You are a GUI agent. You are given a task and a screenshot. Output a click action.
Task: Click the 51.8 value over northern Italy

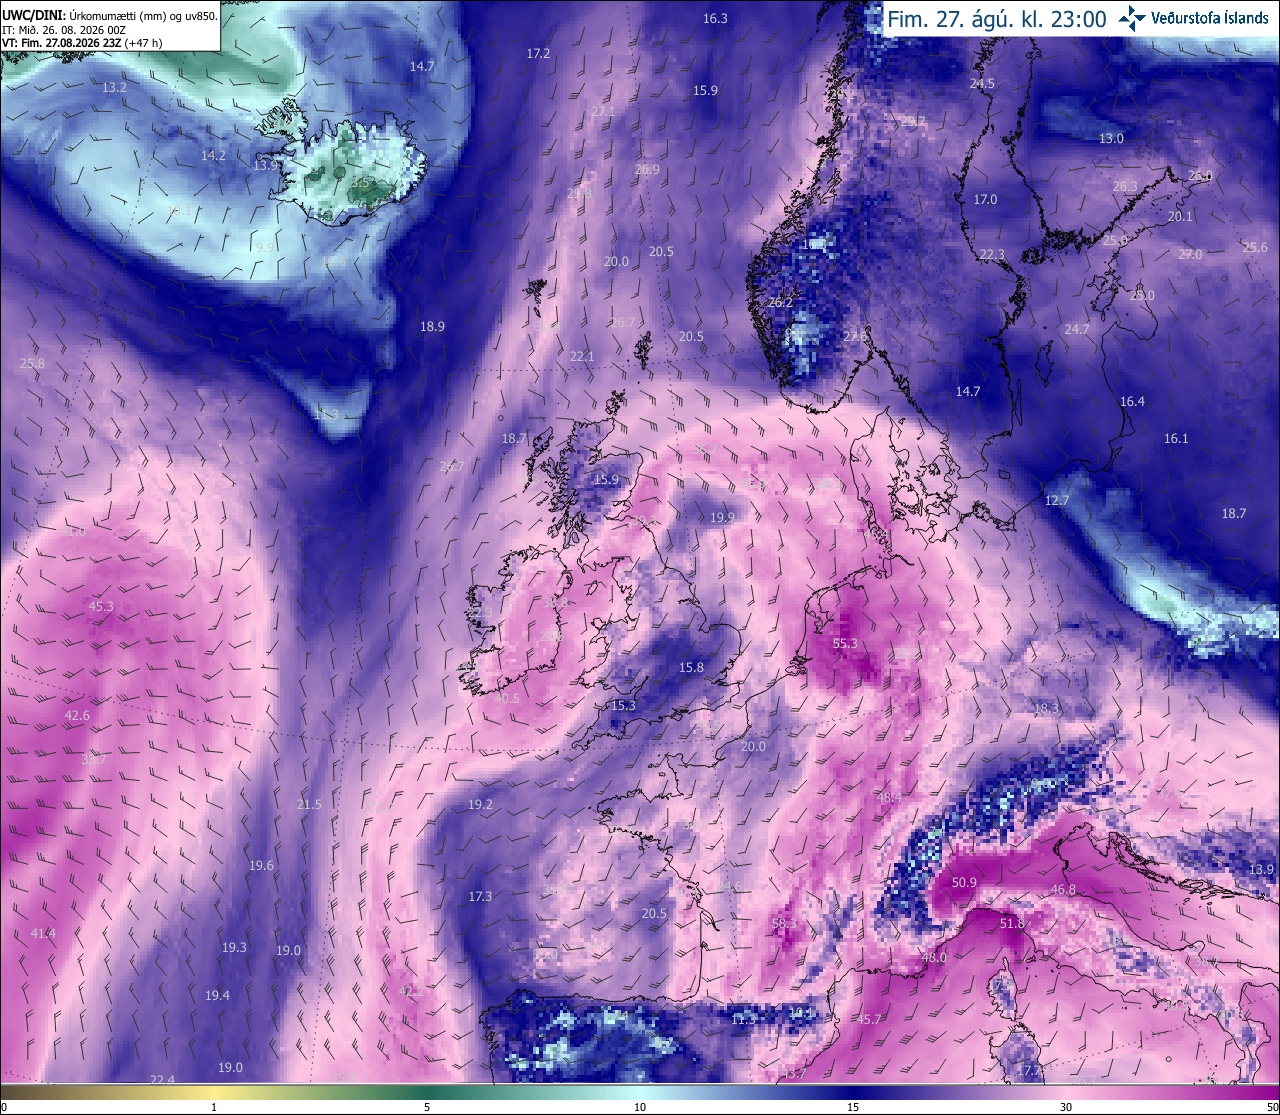[1012, 924]
